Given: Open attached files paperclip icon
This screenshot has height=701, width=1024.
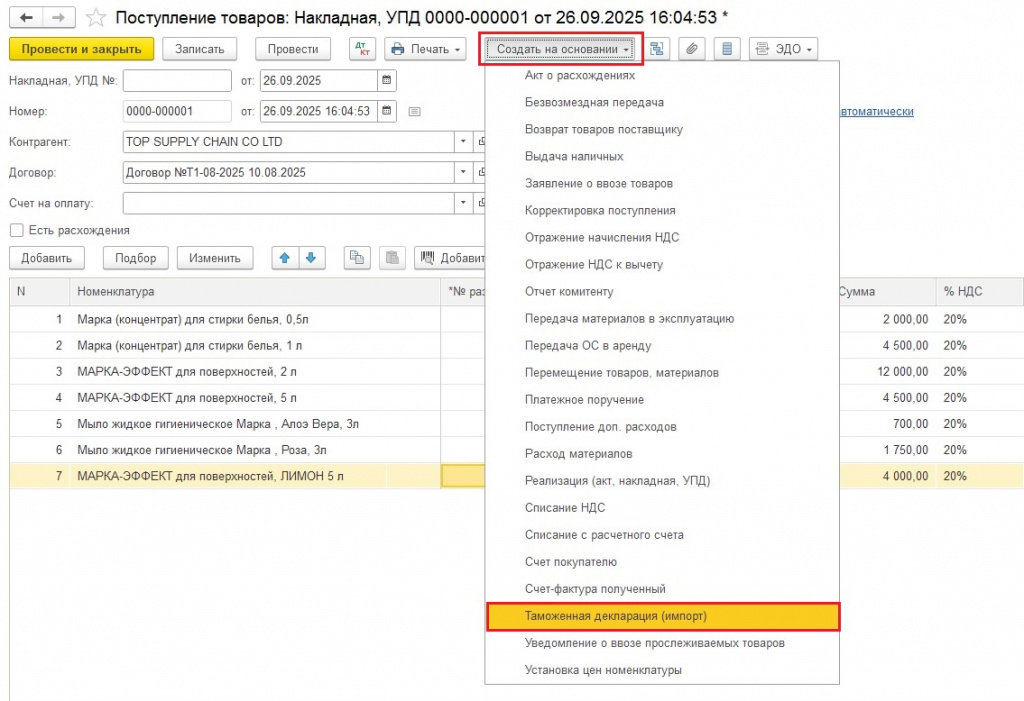Looking at the screenshot, I should [x=692, y=49].
